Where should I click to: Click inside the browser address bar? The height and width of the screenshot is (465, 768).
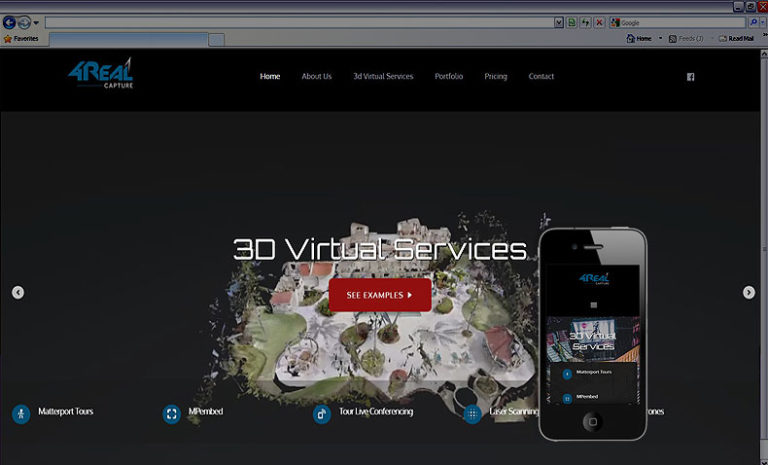(299, 23)
